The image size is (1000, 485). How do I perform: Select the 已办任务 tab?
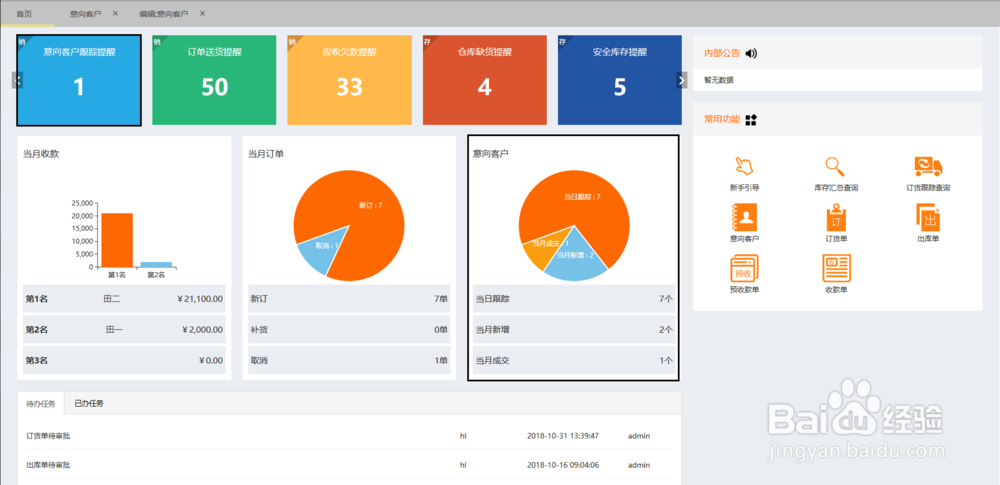click(89, 403)
